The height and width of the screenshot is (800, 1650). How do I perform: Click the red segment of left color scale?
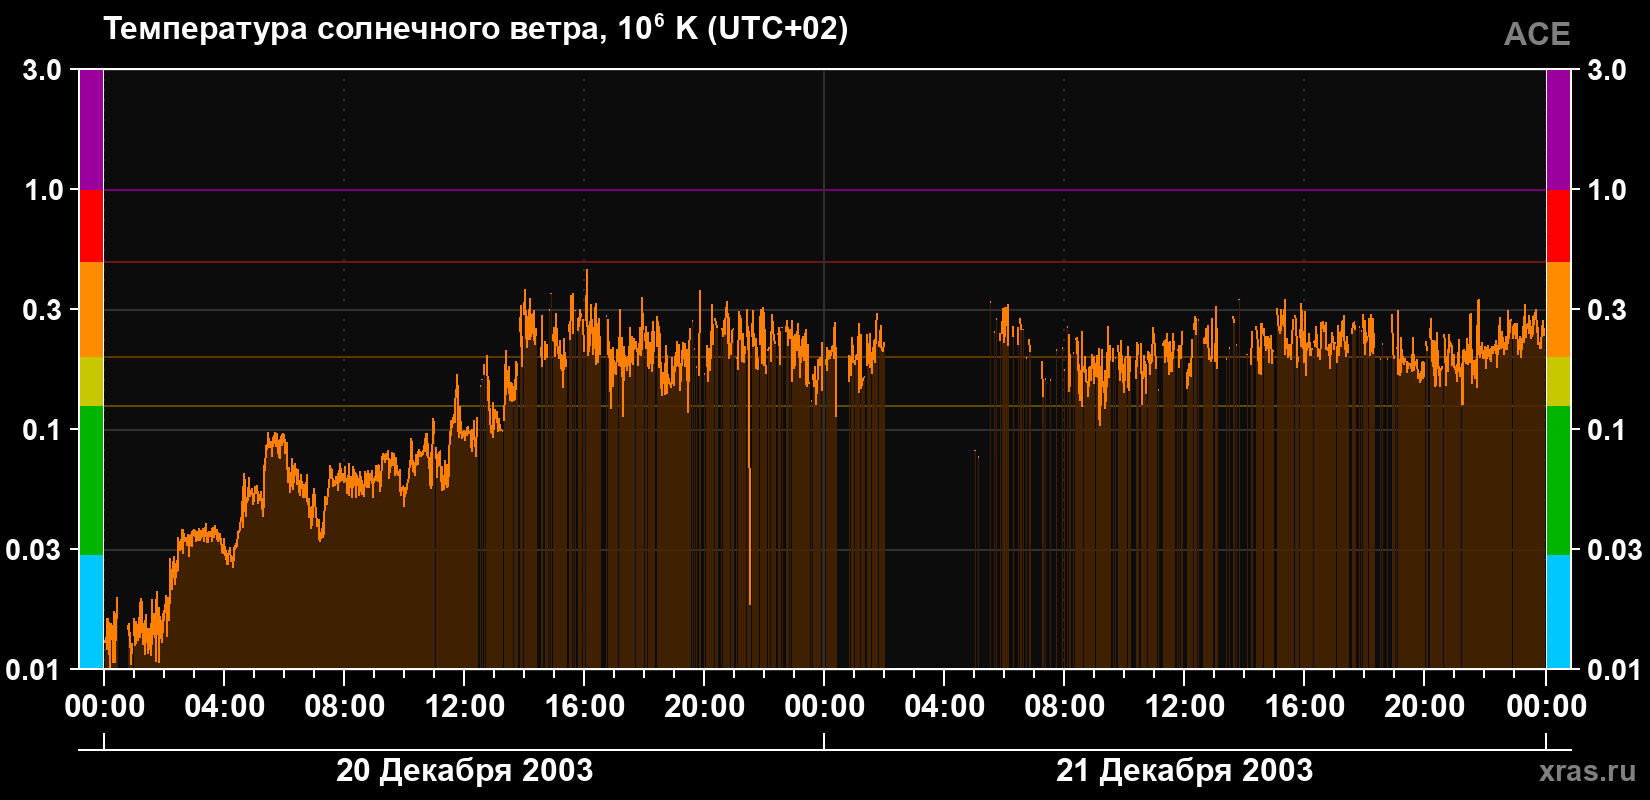click(91, 226)
